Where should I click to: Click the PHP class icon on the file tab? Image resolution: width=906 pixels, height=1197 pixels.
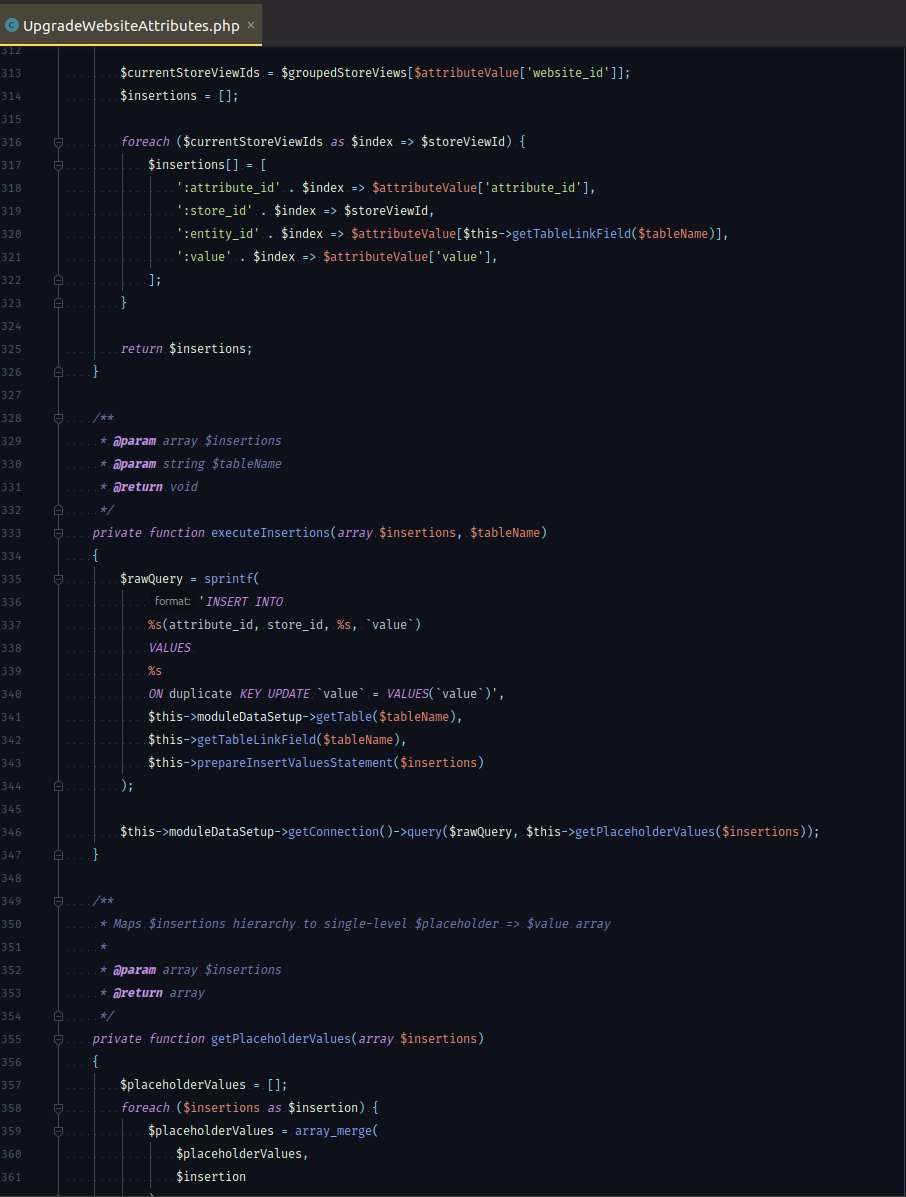tap(11, 25)
